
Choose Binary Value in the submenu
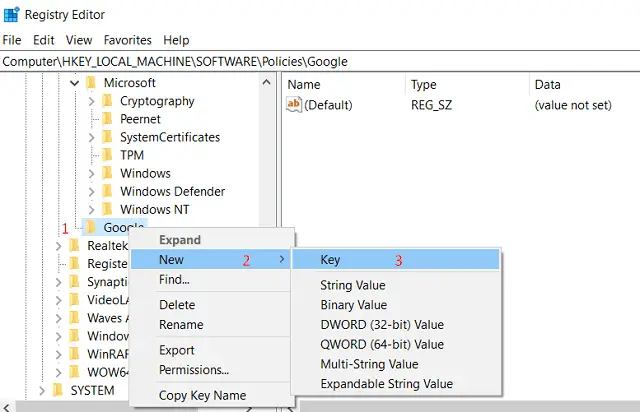[353, 305]
